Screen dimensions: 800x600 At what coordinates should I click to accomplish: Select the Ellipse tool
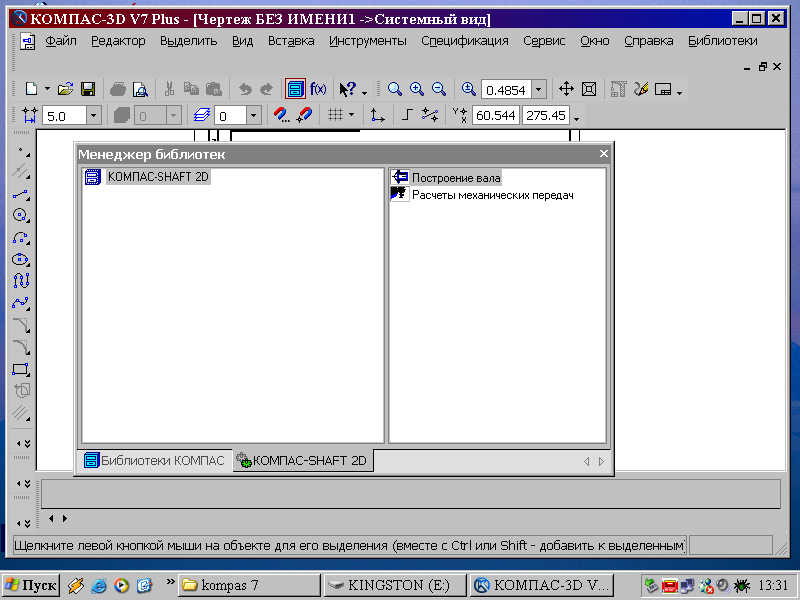[21, 259]
